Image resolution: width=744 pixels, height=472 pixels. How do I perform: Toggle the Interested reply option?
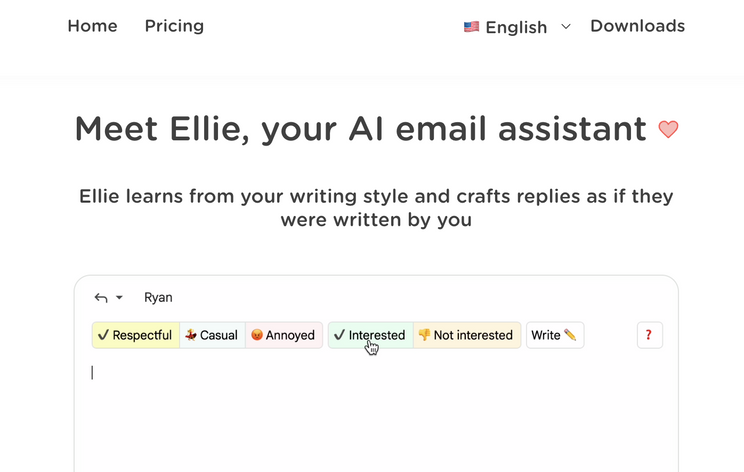[x=376, y=335]
